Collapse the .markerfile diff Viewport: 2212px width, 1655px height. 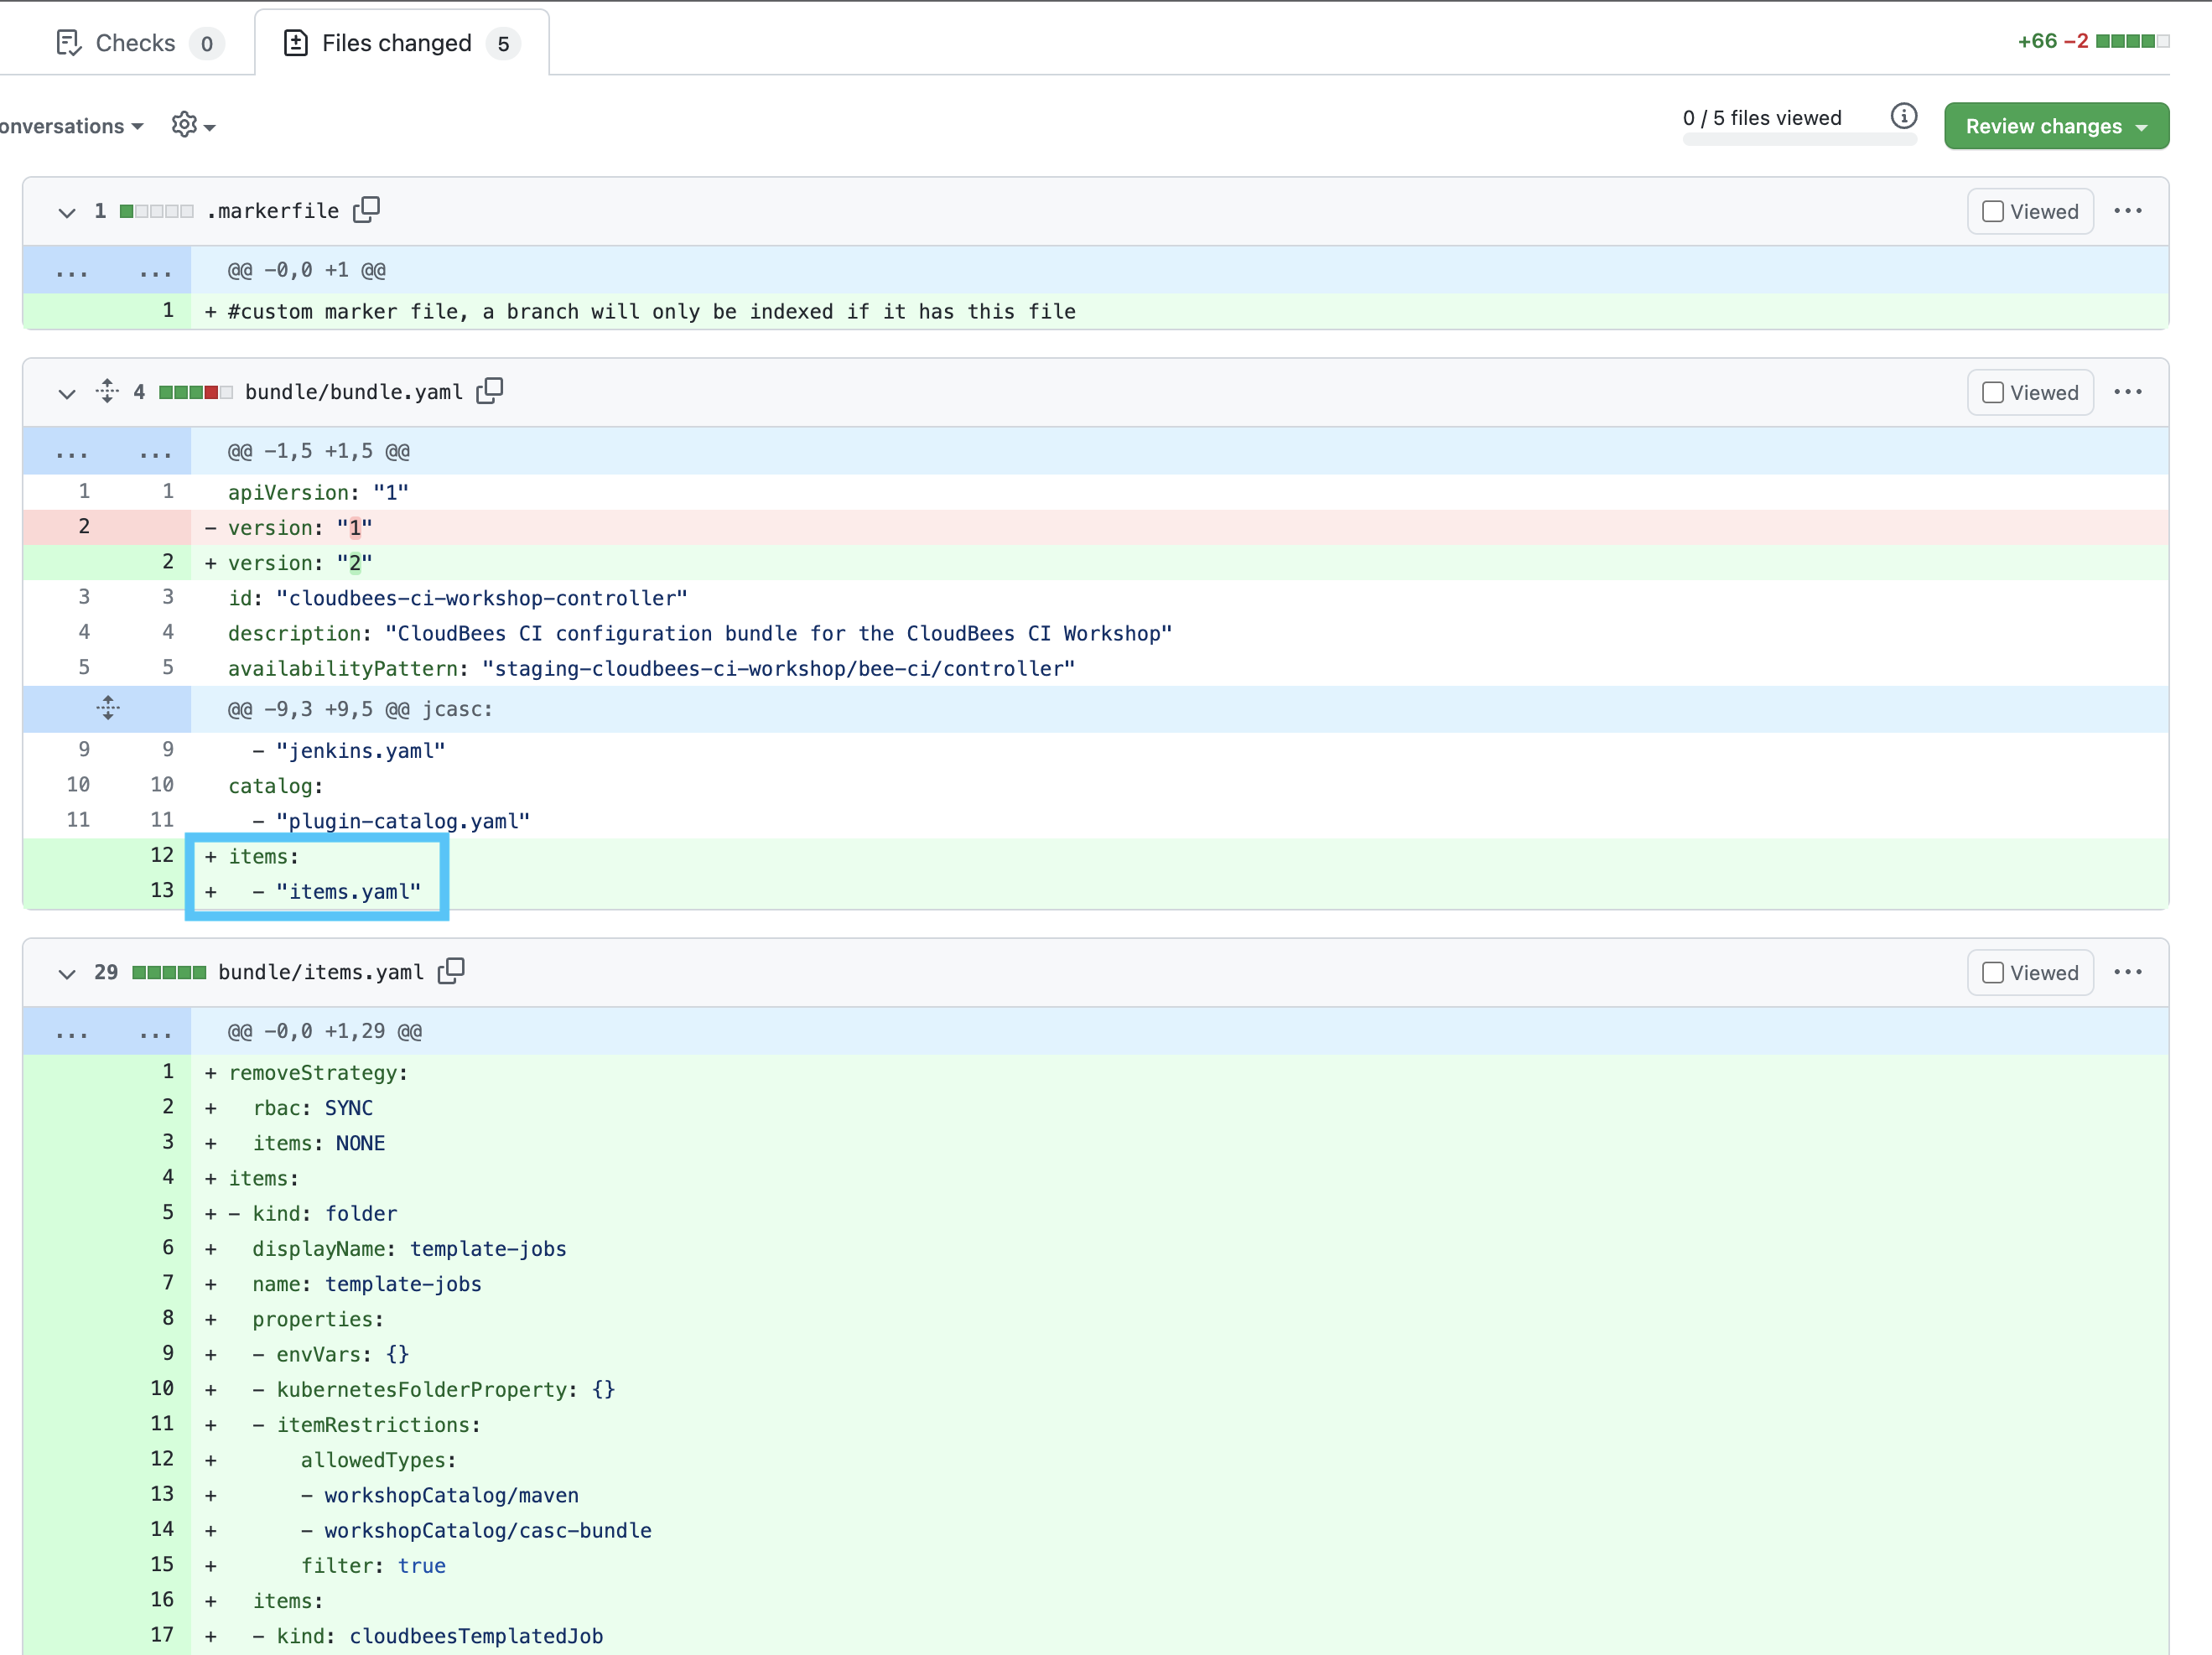click(67, 212)
